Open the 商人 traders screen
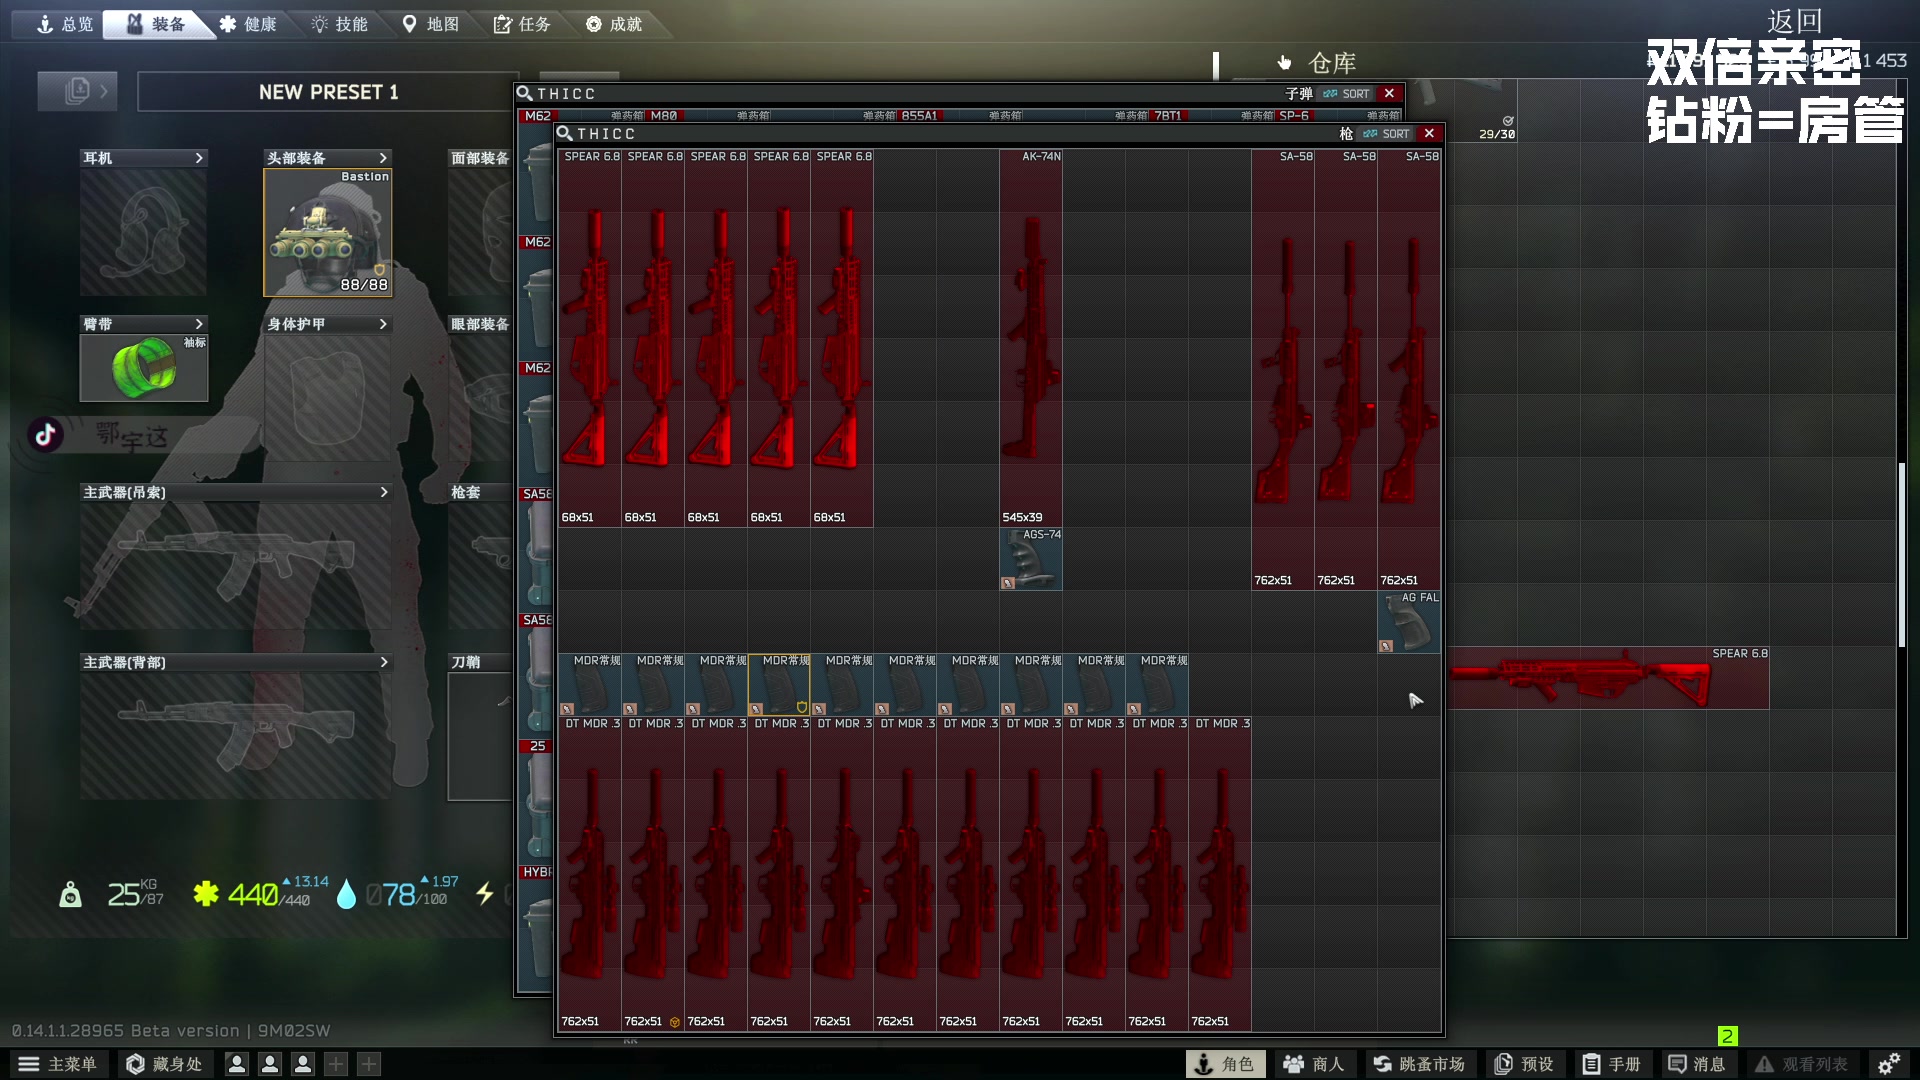This screenshot has width=1920, height=1080. pyautogui.click(x=1314, y=1064)
